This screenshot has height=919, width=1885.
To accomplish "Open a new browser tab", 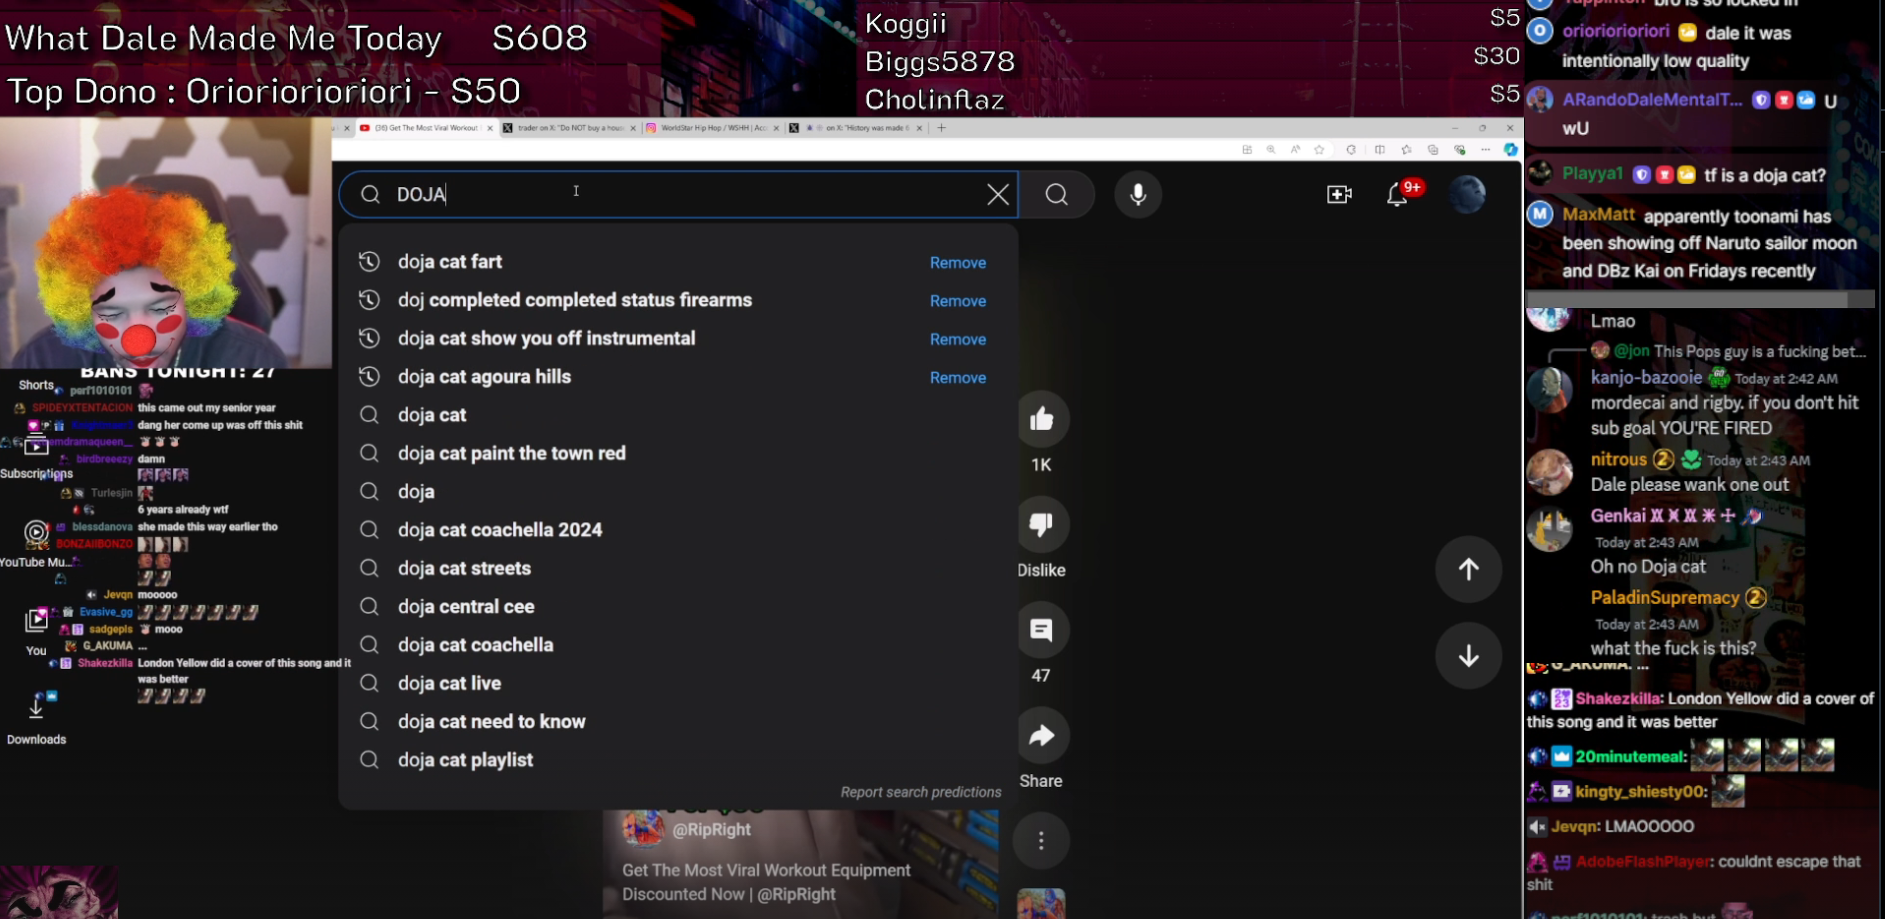I will click(941, 128).
